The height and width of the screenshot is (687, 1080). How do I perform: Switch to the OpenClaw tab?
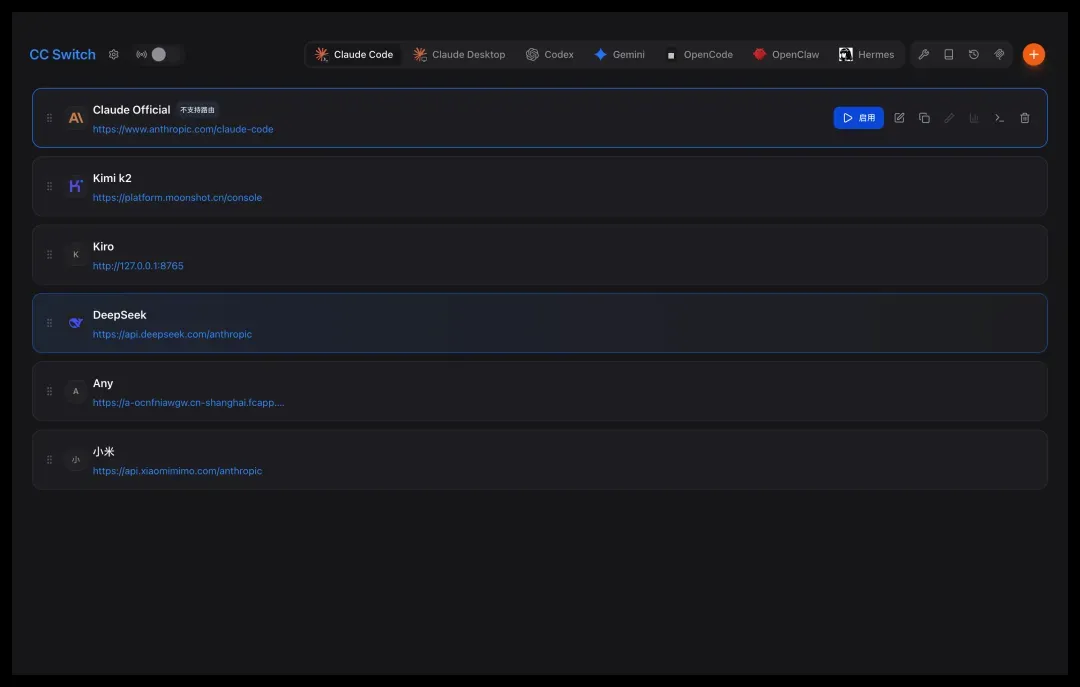coord(786,54)
